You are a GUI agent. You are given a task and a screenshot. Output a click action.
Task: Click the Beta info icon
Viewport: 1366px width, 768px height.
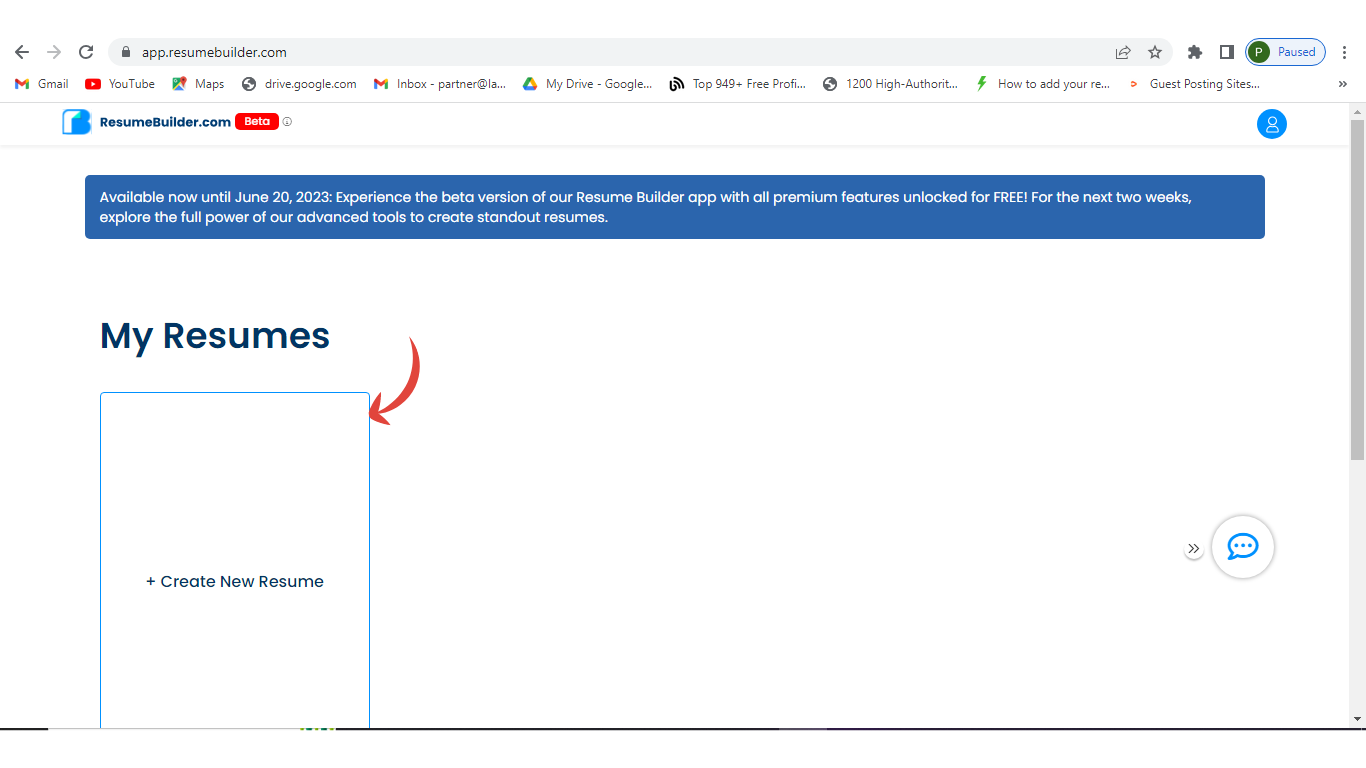click(287, 122)
